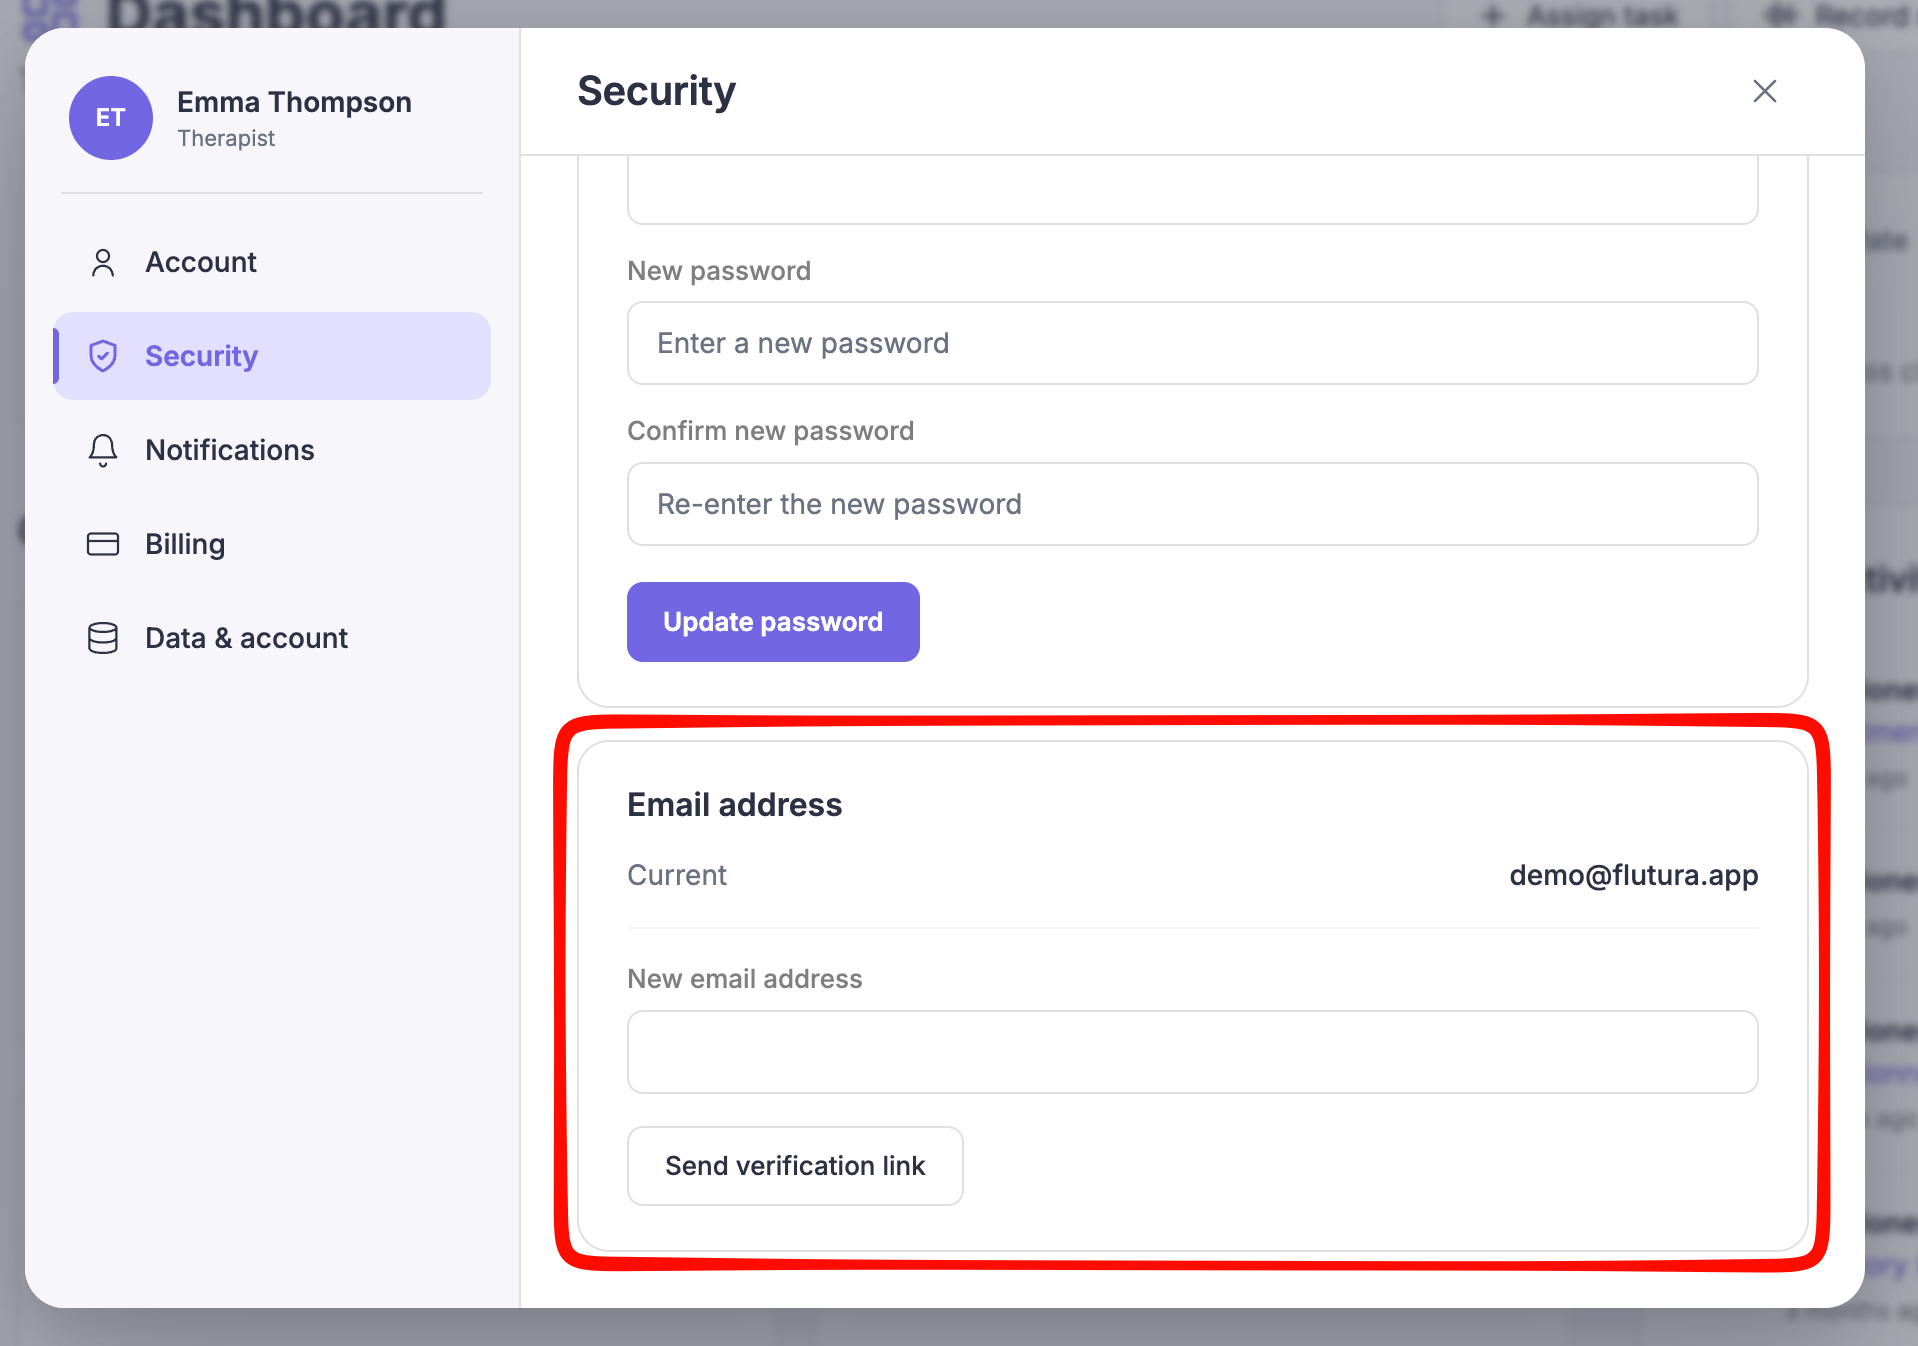Click the Update password button
Screen dimensions: 1918x1346
pos(773,622)
